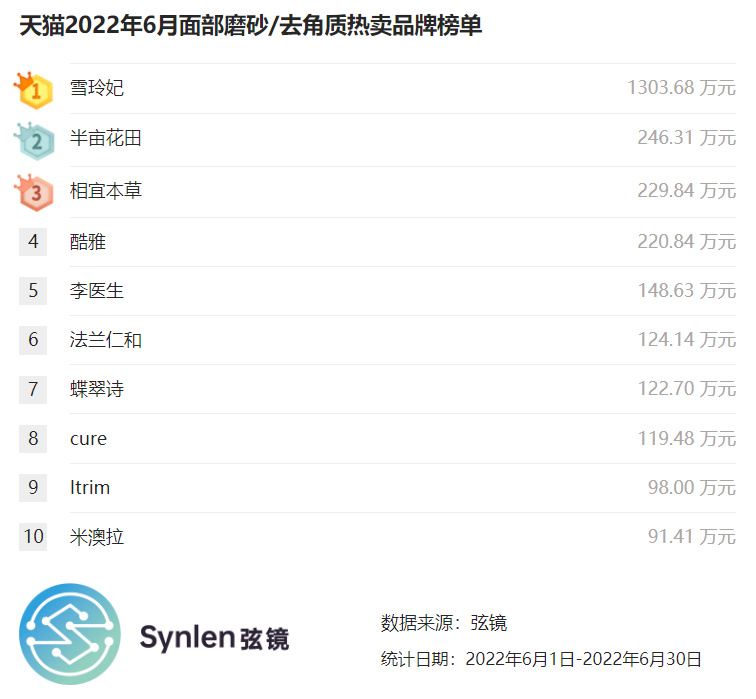
Task: Click the Synlen 弦镜 wordmark
Action: (x=215, y=638)
